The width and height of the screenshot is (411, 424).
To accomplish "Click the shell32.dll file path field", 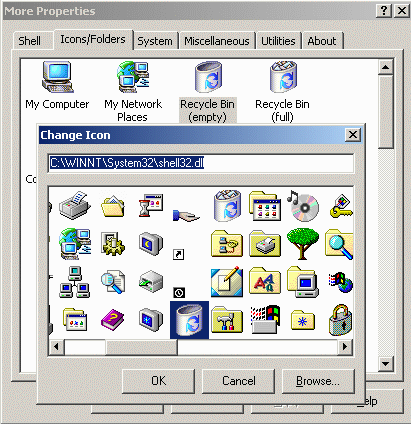I will click(201, 163).
